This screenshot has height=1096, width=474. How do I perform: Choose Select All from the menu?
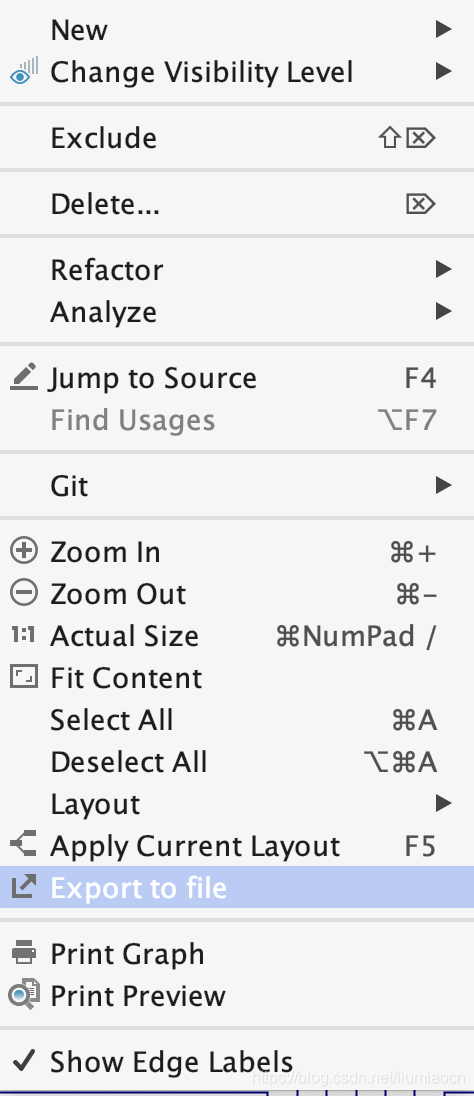tap(237, 720)
